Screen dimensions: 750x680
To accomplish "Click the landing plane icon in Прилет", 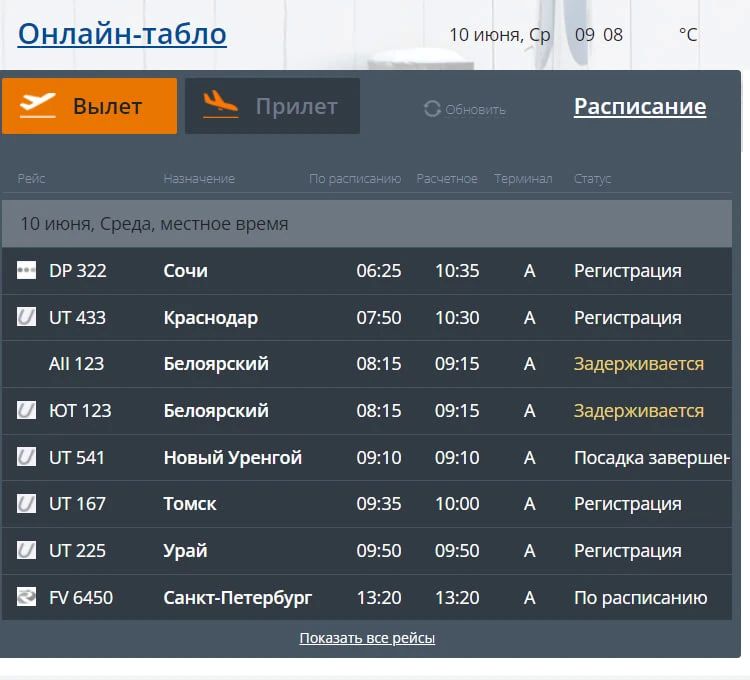I will tap(220, 104).
